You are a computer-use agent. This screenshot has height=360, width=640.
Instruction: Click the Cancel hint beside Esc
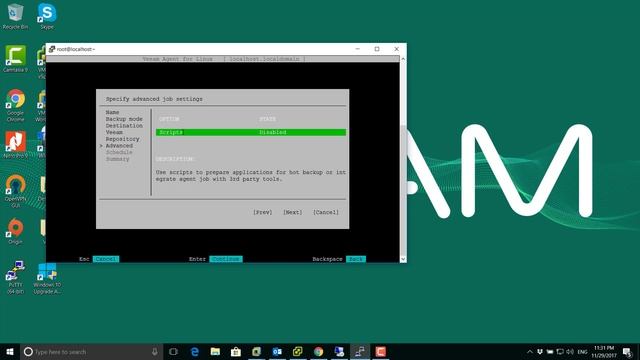pos(106,259)
